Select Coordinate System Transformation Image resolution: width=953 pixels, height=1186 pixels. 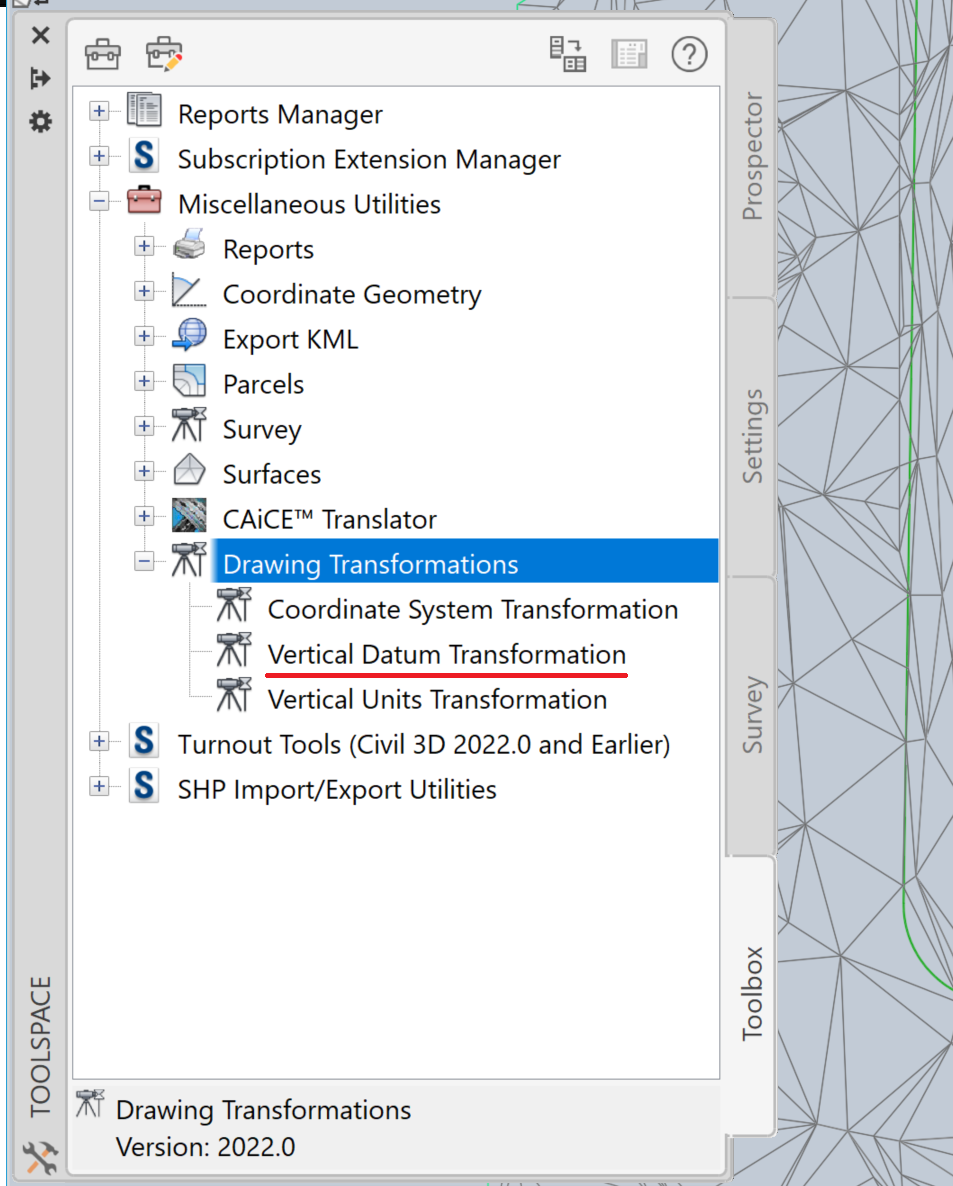473,609
